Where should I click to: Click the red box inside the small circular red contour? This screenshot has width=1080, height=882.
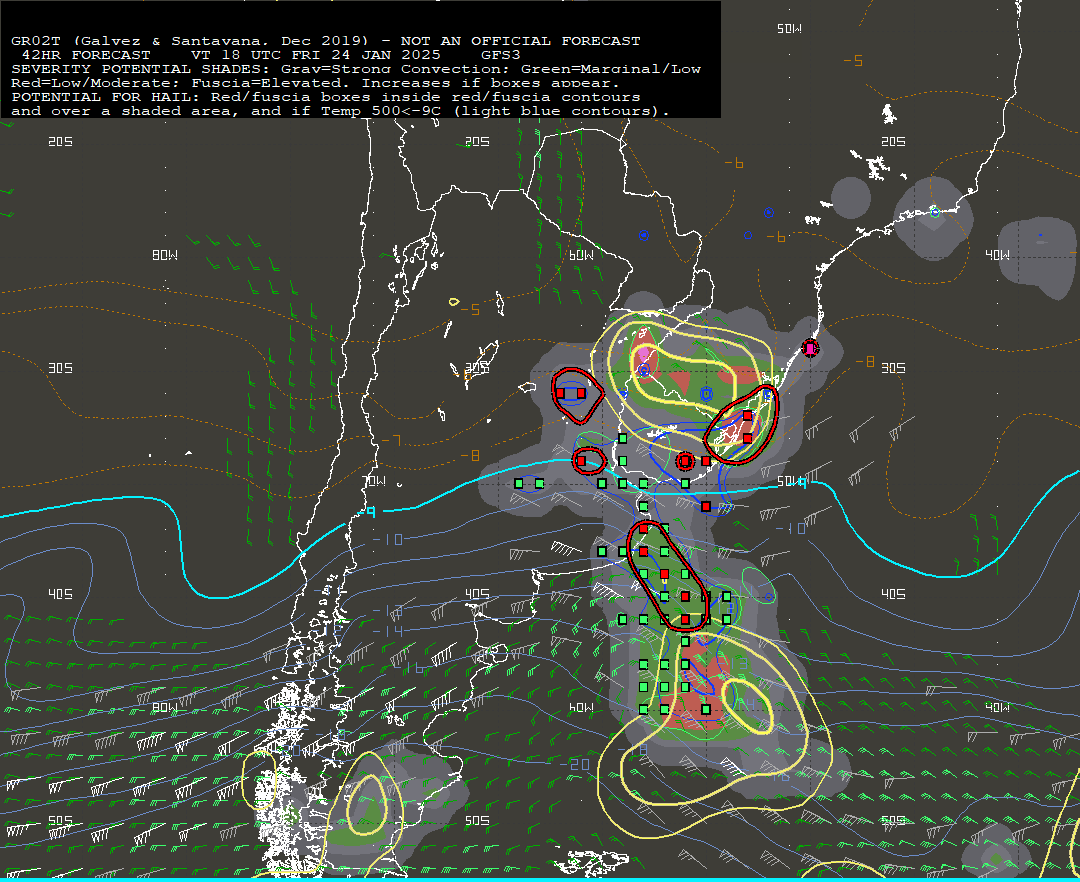click(685, 461)
